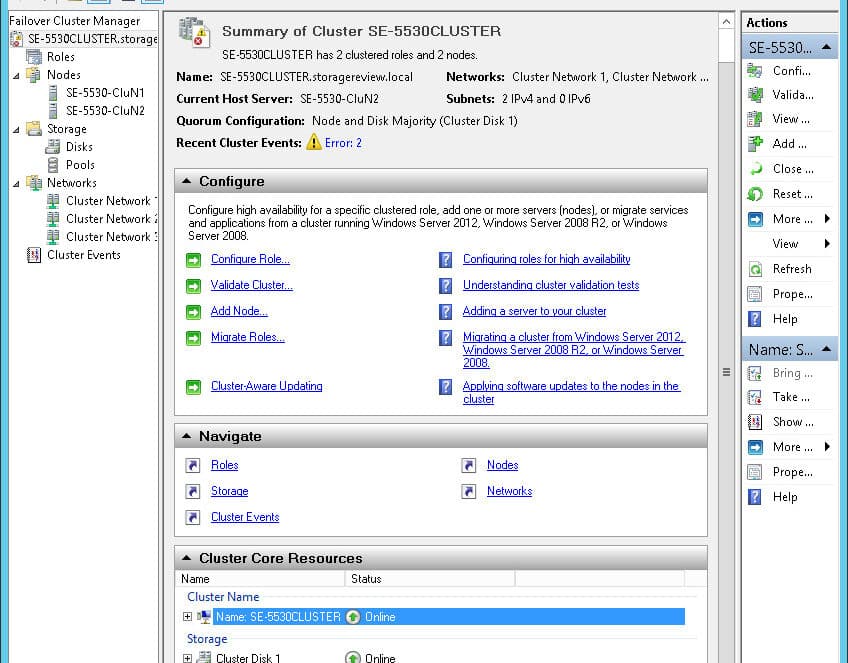Select Cluster Network 3 in the tree
Image resolution: width=848 pixels, height=663 pixels.
point(111,237)
